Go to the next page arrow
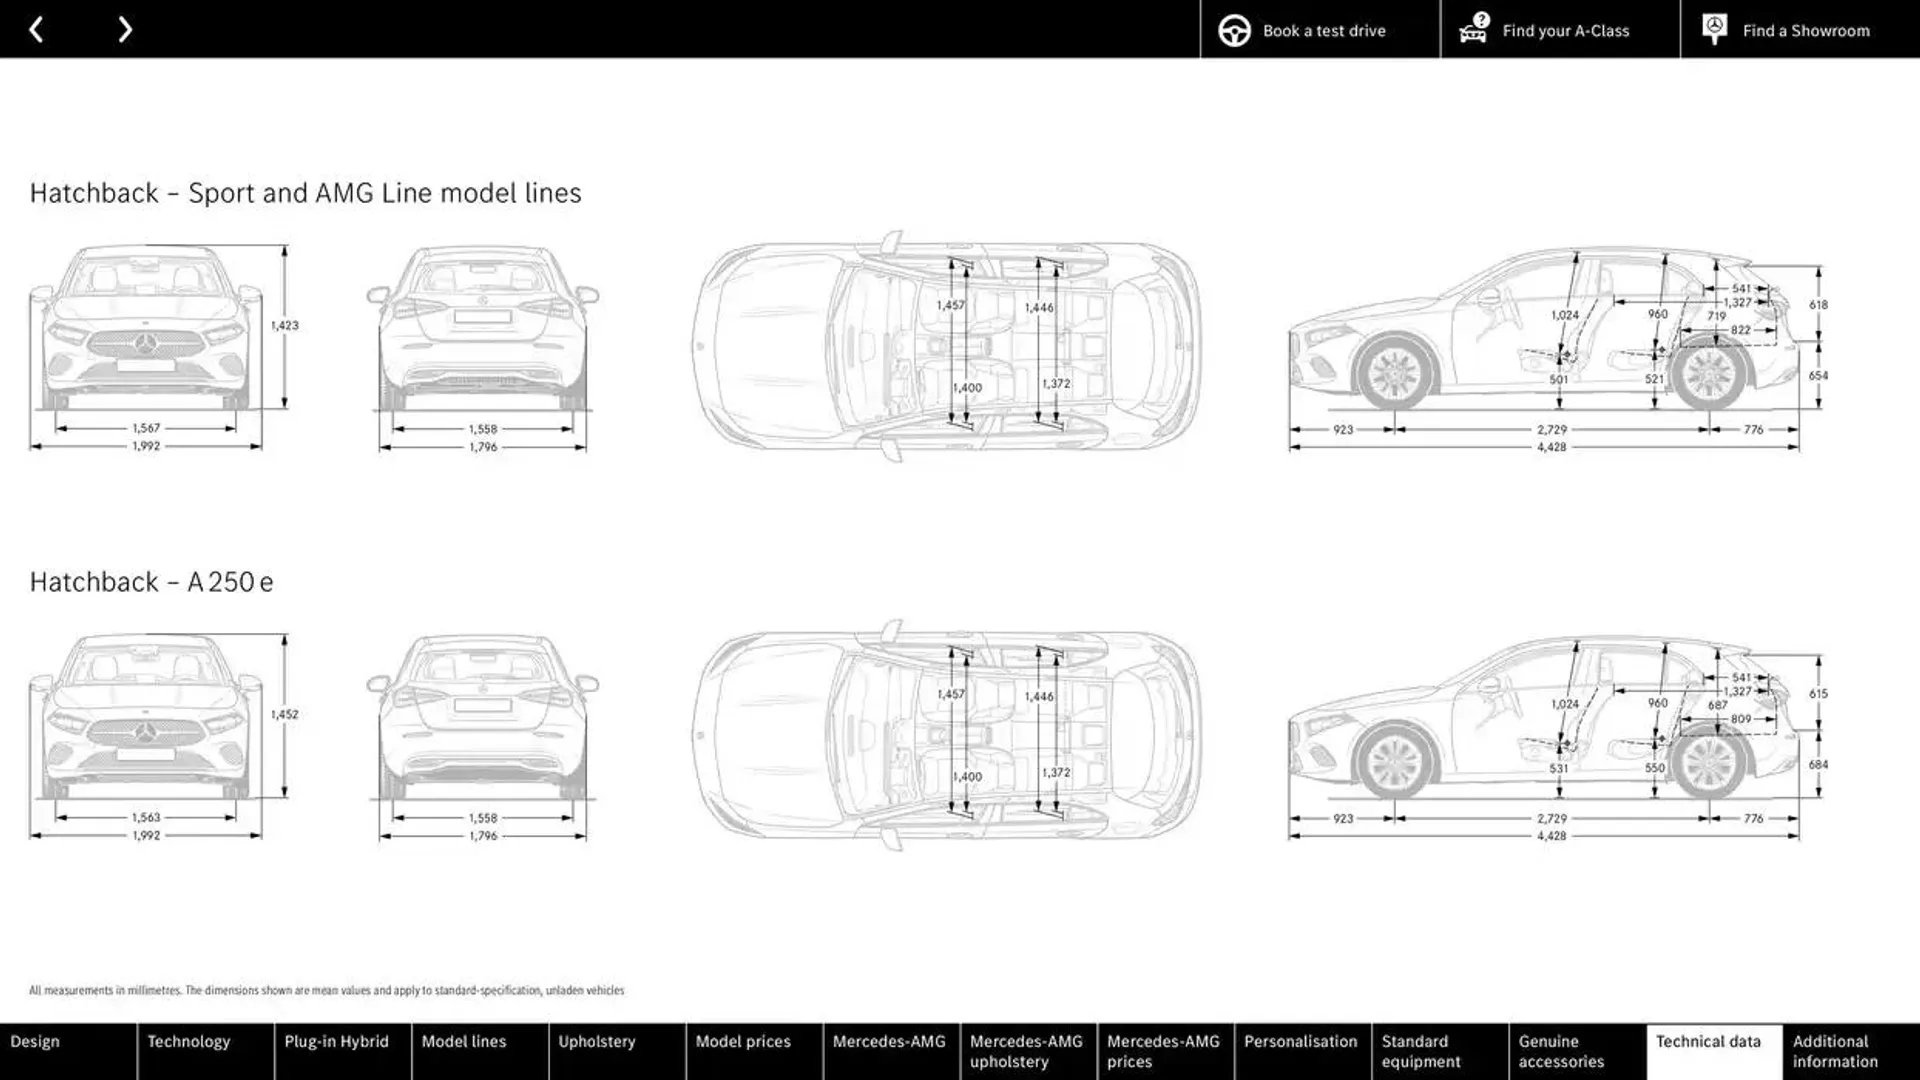1920x1080 pixels. (125, 30)
